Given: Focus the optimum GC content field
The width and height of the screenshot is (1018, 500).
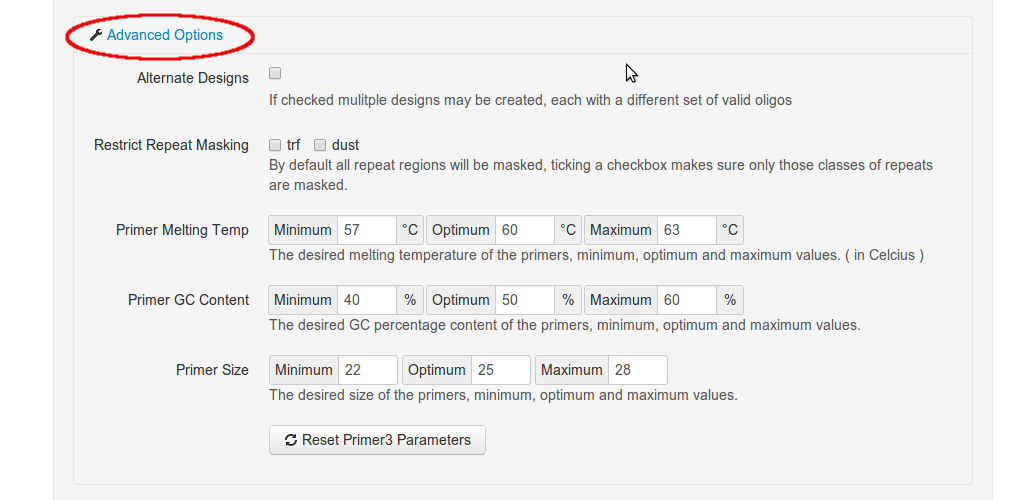Looking at the screenshot, I should pyautogui.click(x=524, y=300).
